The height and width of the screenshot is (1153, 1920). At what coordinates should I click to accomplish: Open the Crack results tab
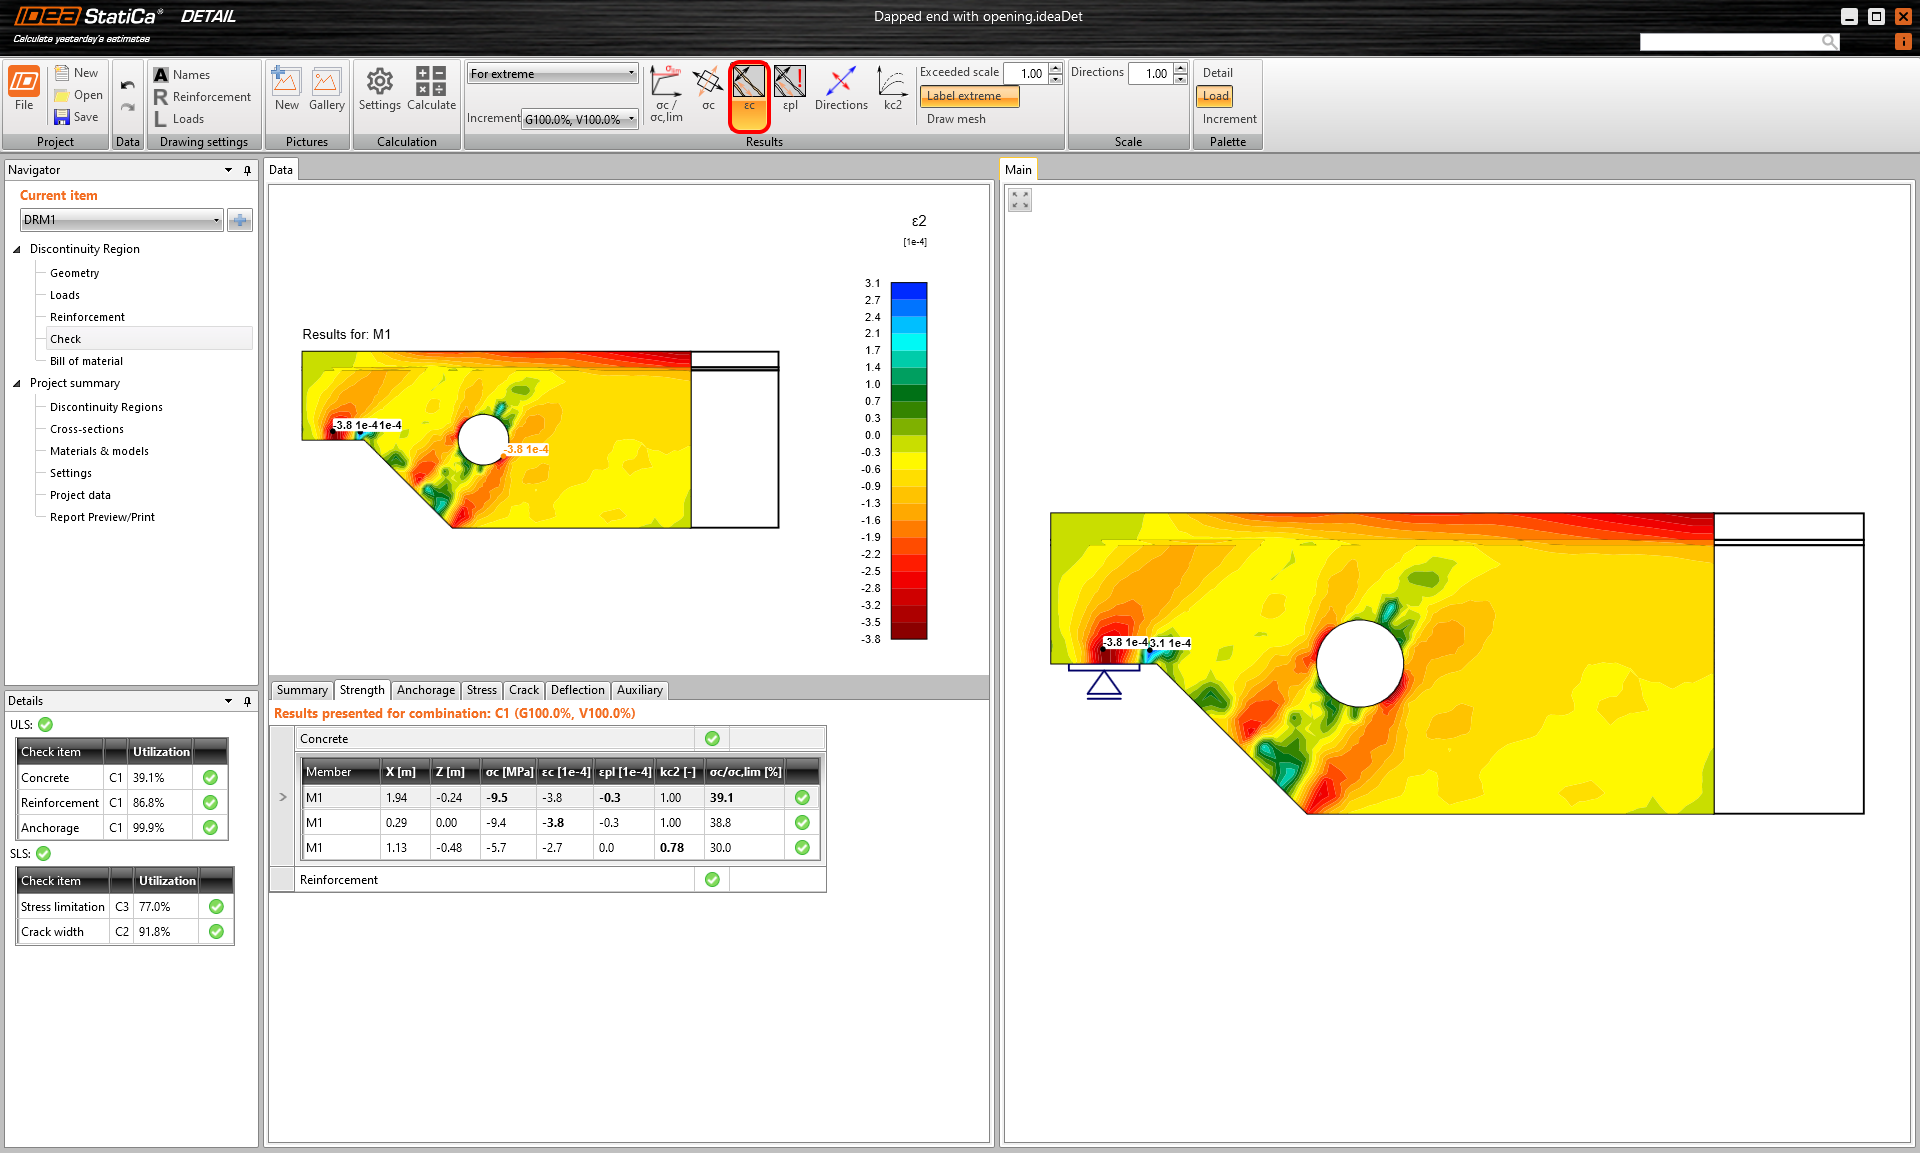pyautogui.click(x=523, y=690)
